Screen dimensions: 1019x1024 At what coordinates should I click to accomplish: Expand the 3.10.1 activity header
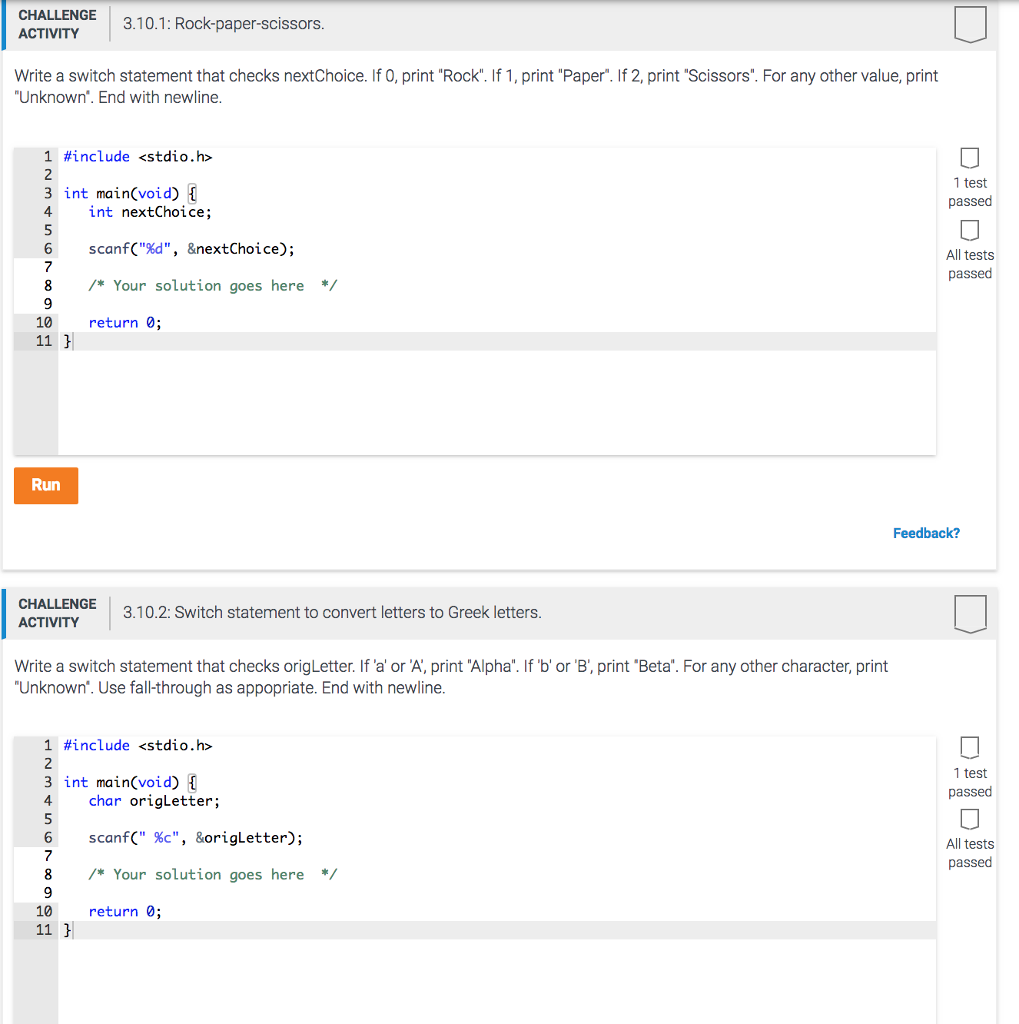pyautogui.click(x=500, y=23)
